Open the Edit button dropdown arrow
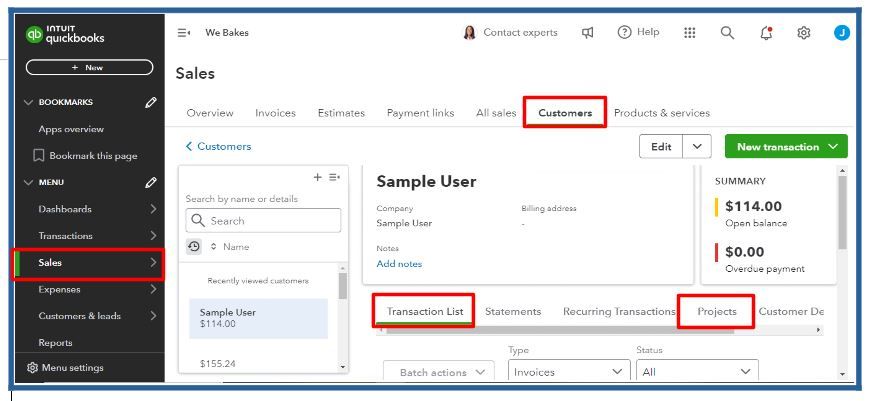Image resolution: width=872 pixels, height=401 pixels. pos(697,147)
